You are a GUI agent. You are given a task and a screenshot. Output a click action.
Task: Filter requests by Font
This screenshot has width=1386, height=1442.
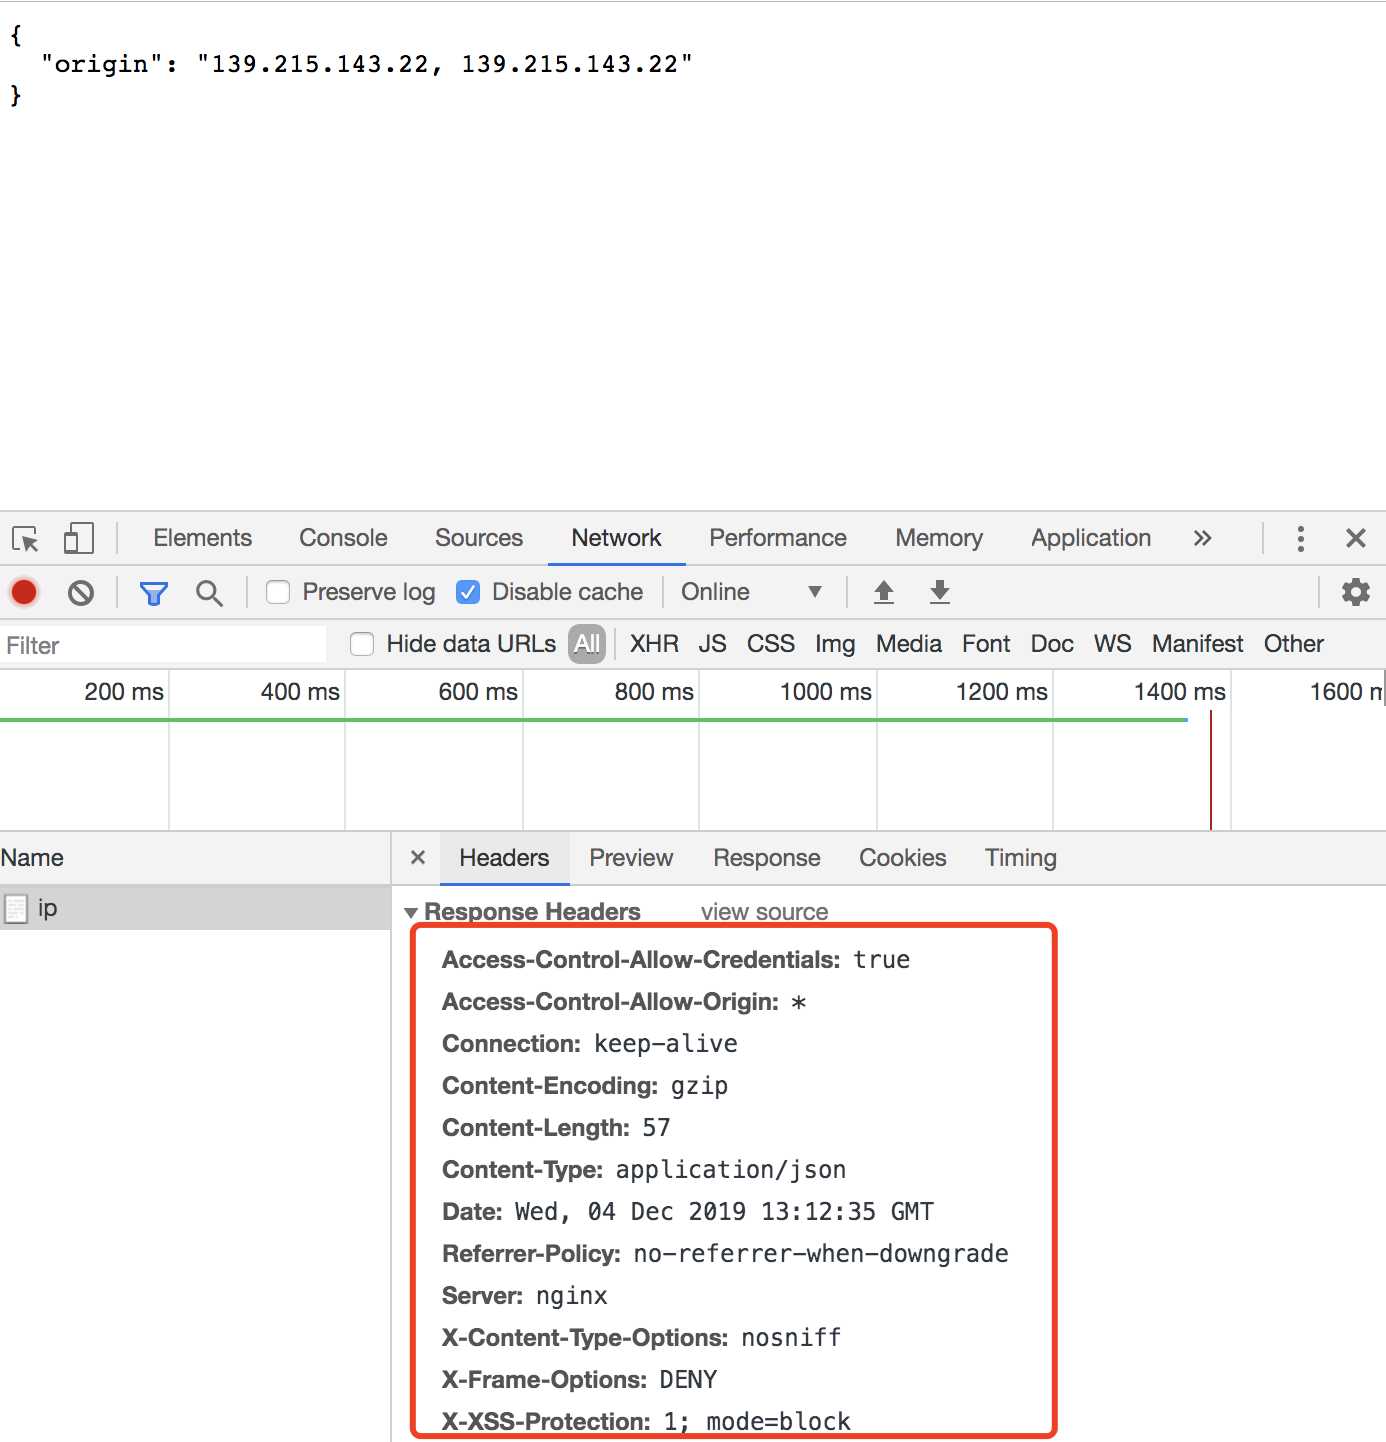986,644
